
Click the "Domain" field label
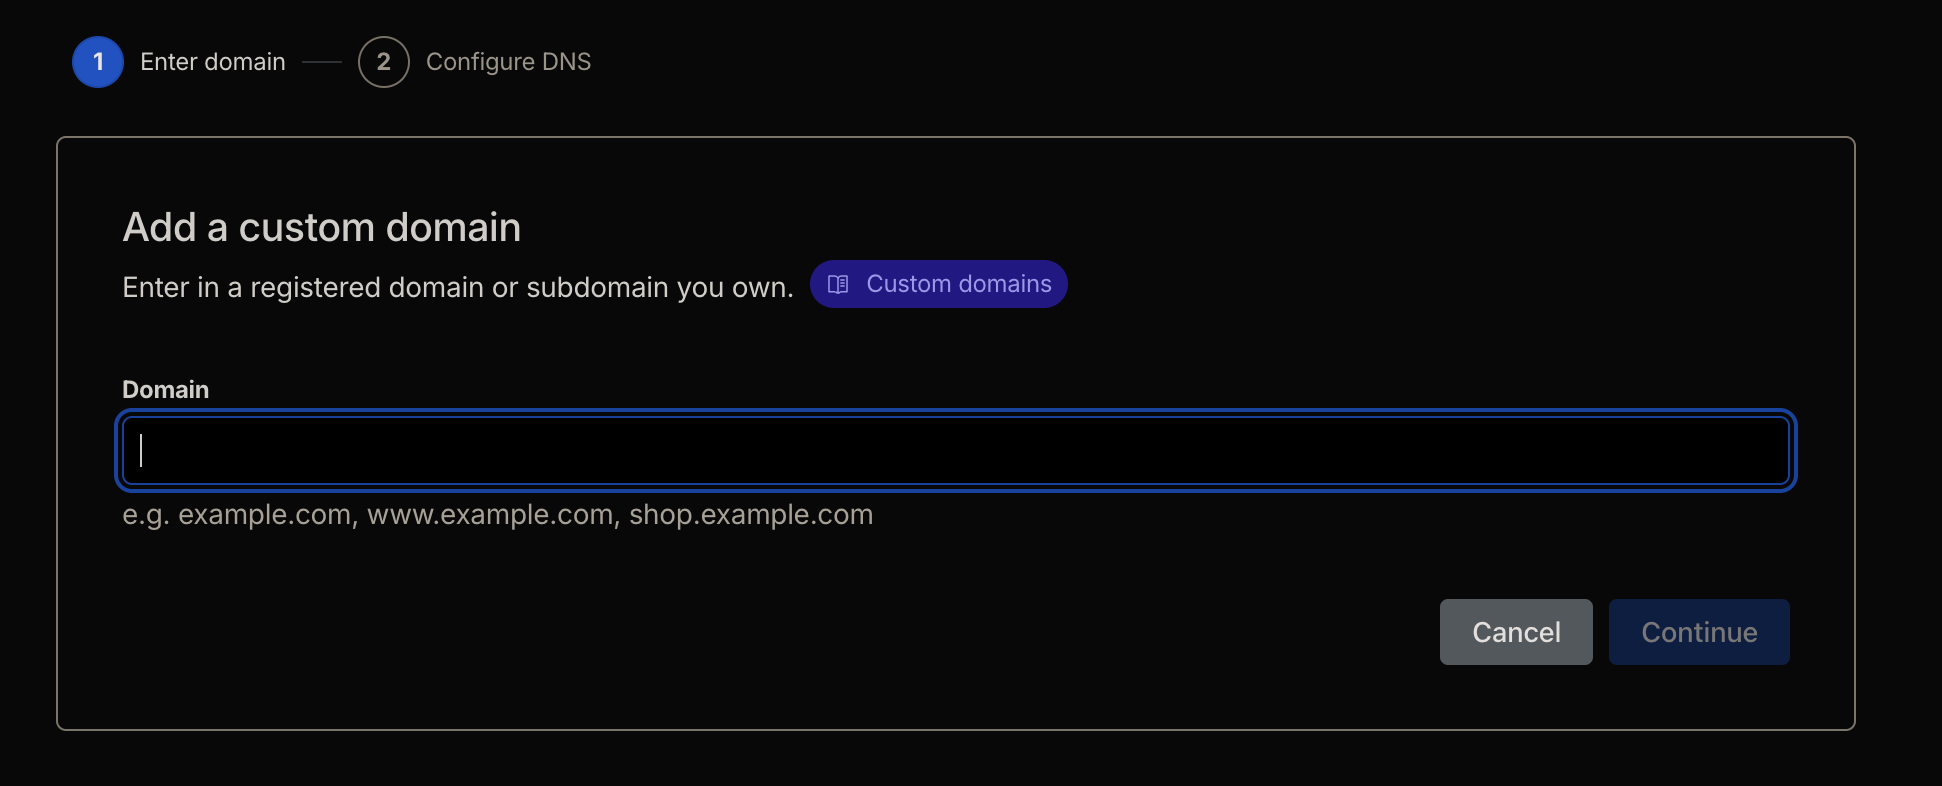165,390
